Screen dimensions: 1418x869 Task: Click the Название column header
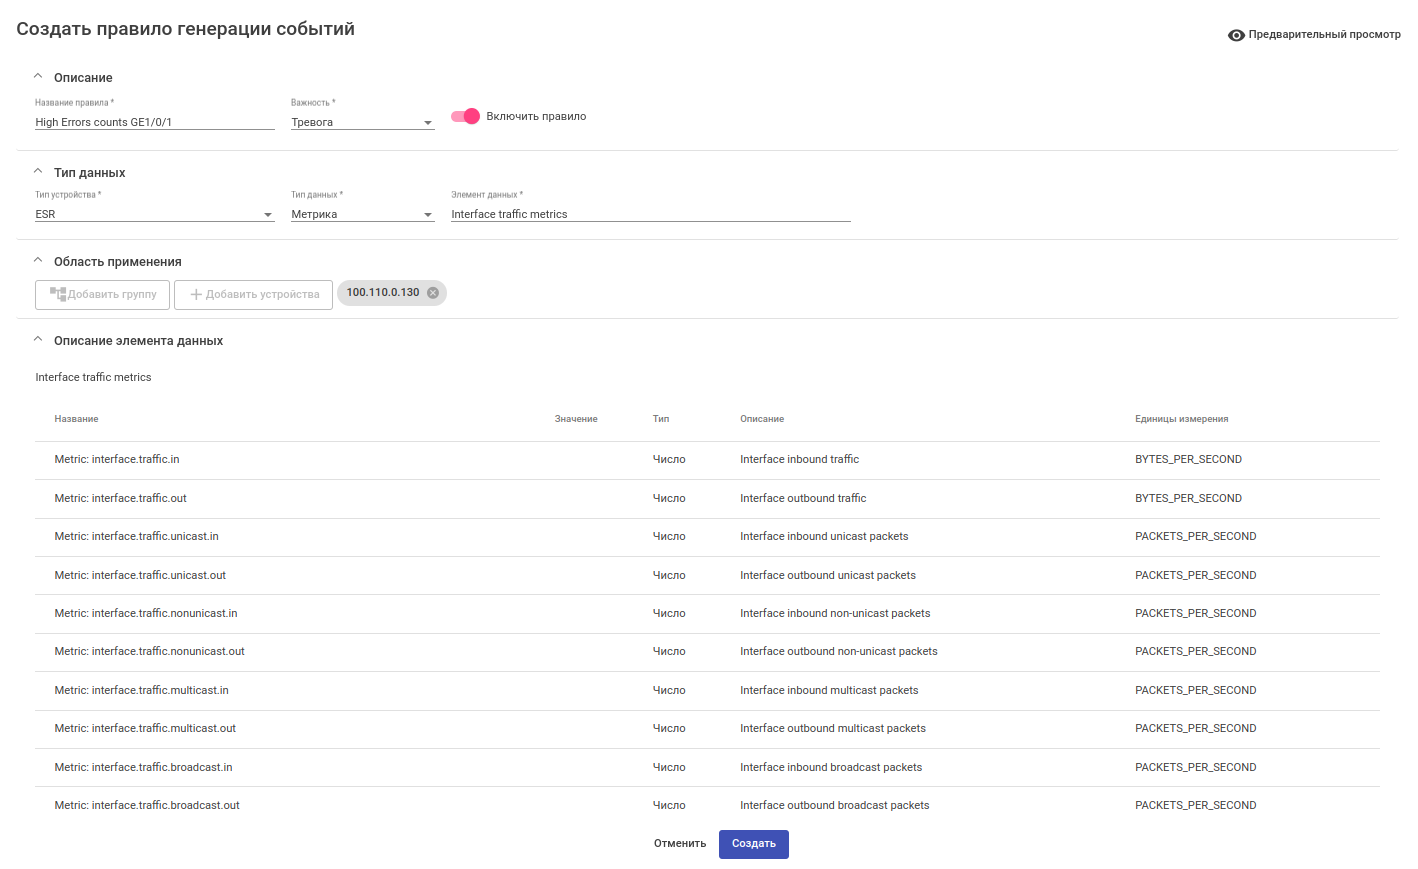[77, 419]
